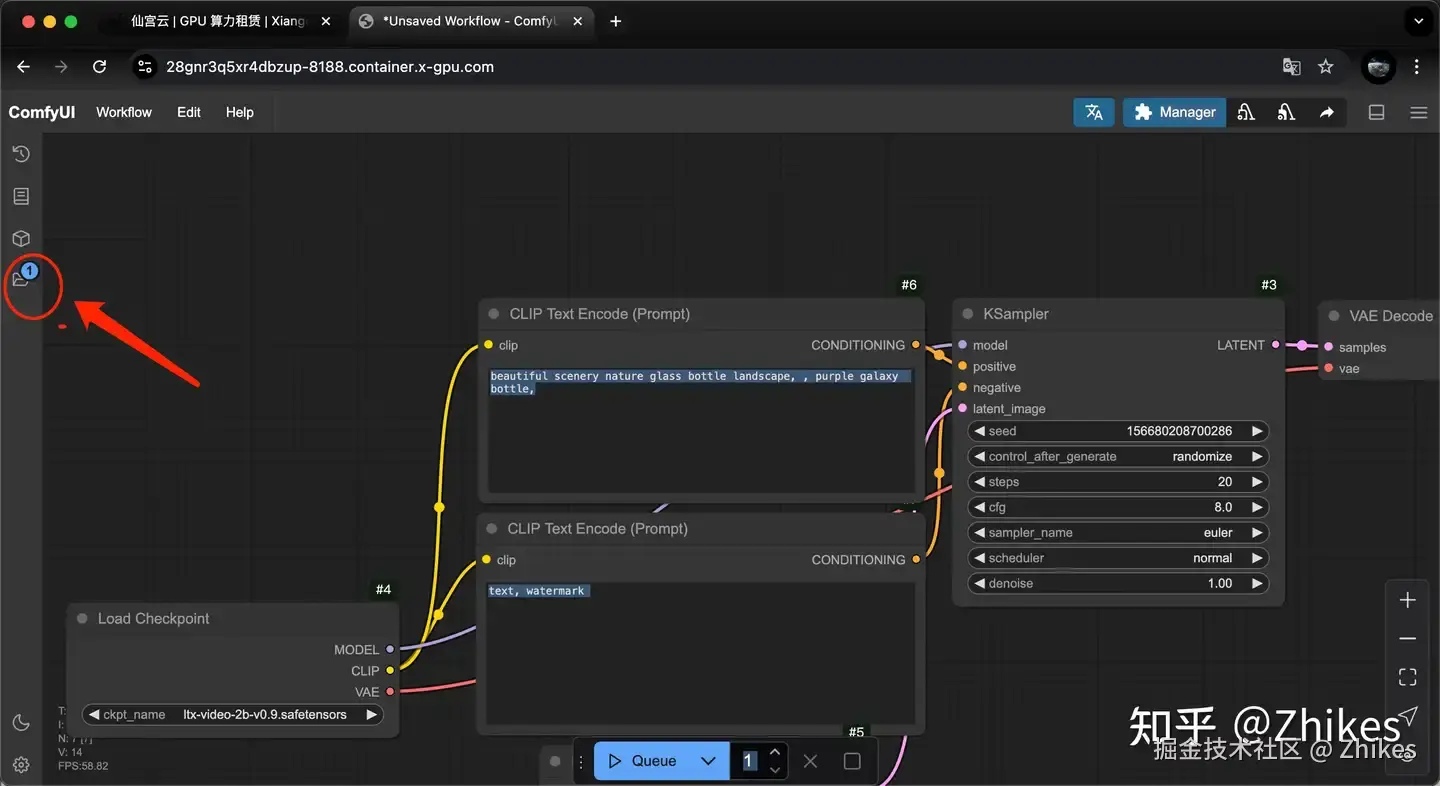Click the Queue button
This screenshot has height=786, width=1440.
click(x=643, y=761)
